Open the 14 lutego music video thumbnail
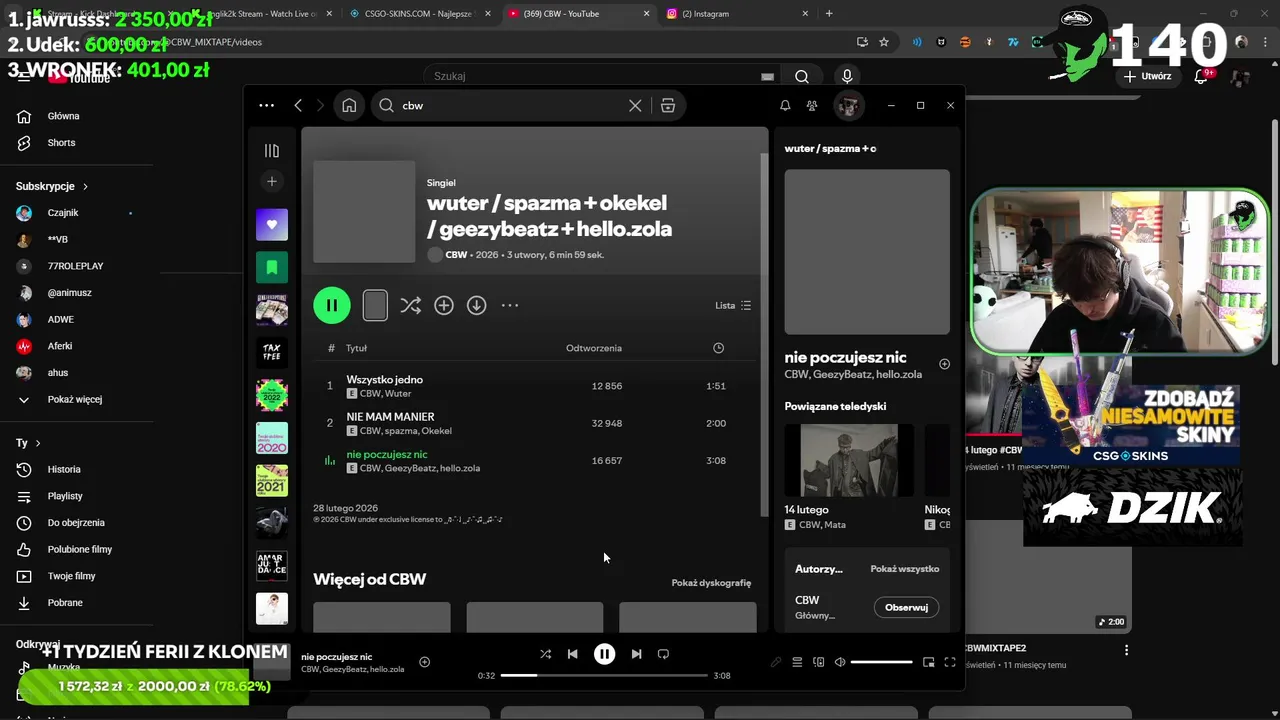Image resolution: width=1280 pixels, height=720 pixels. tap(849, 460)
